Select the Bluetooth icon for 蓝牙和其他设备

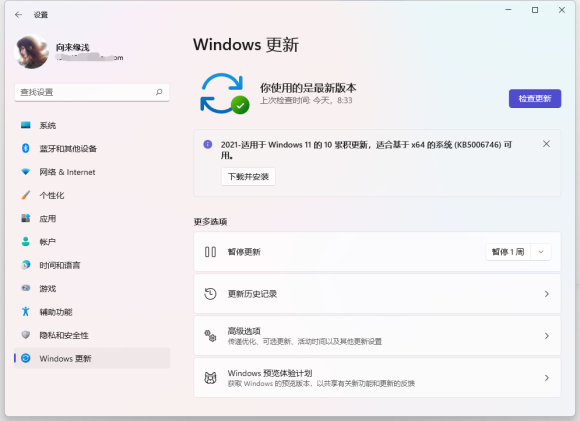tap(26, 148)
